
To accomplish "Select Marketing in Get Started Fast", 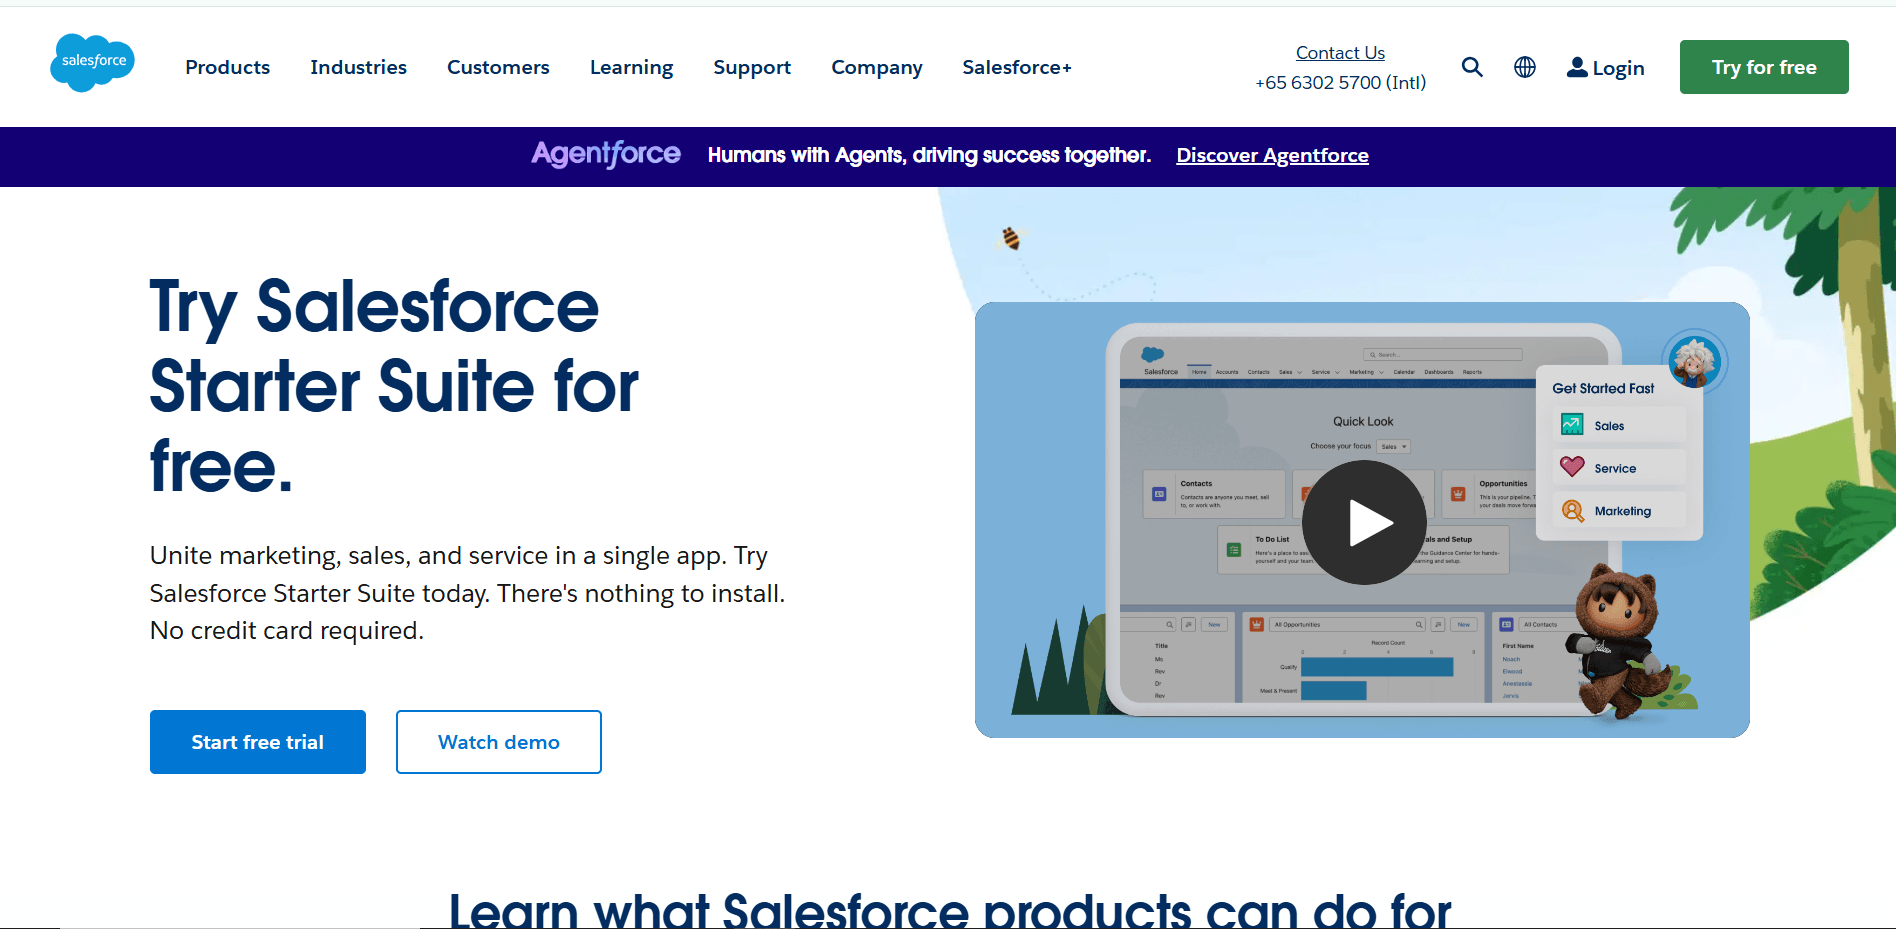I will point(1620,511).
